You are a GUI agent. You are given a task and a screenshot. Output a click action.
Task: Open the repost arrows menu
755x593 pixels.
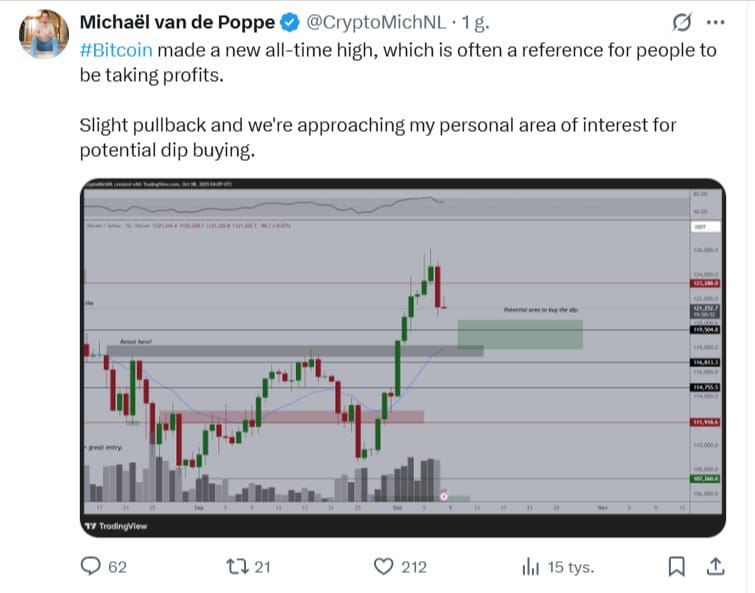click(x=237, y=566)
